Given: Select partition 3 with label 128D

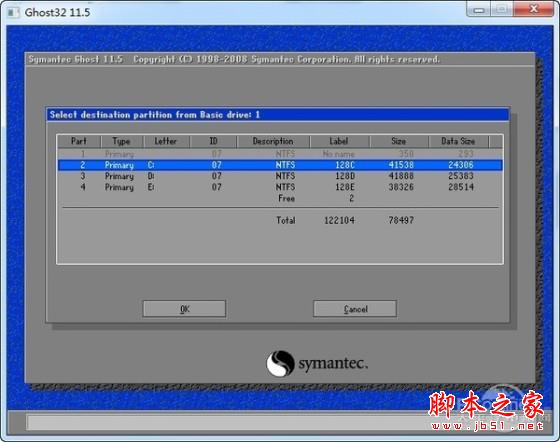Looking at the screenshot, I should click(280, 176).
